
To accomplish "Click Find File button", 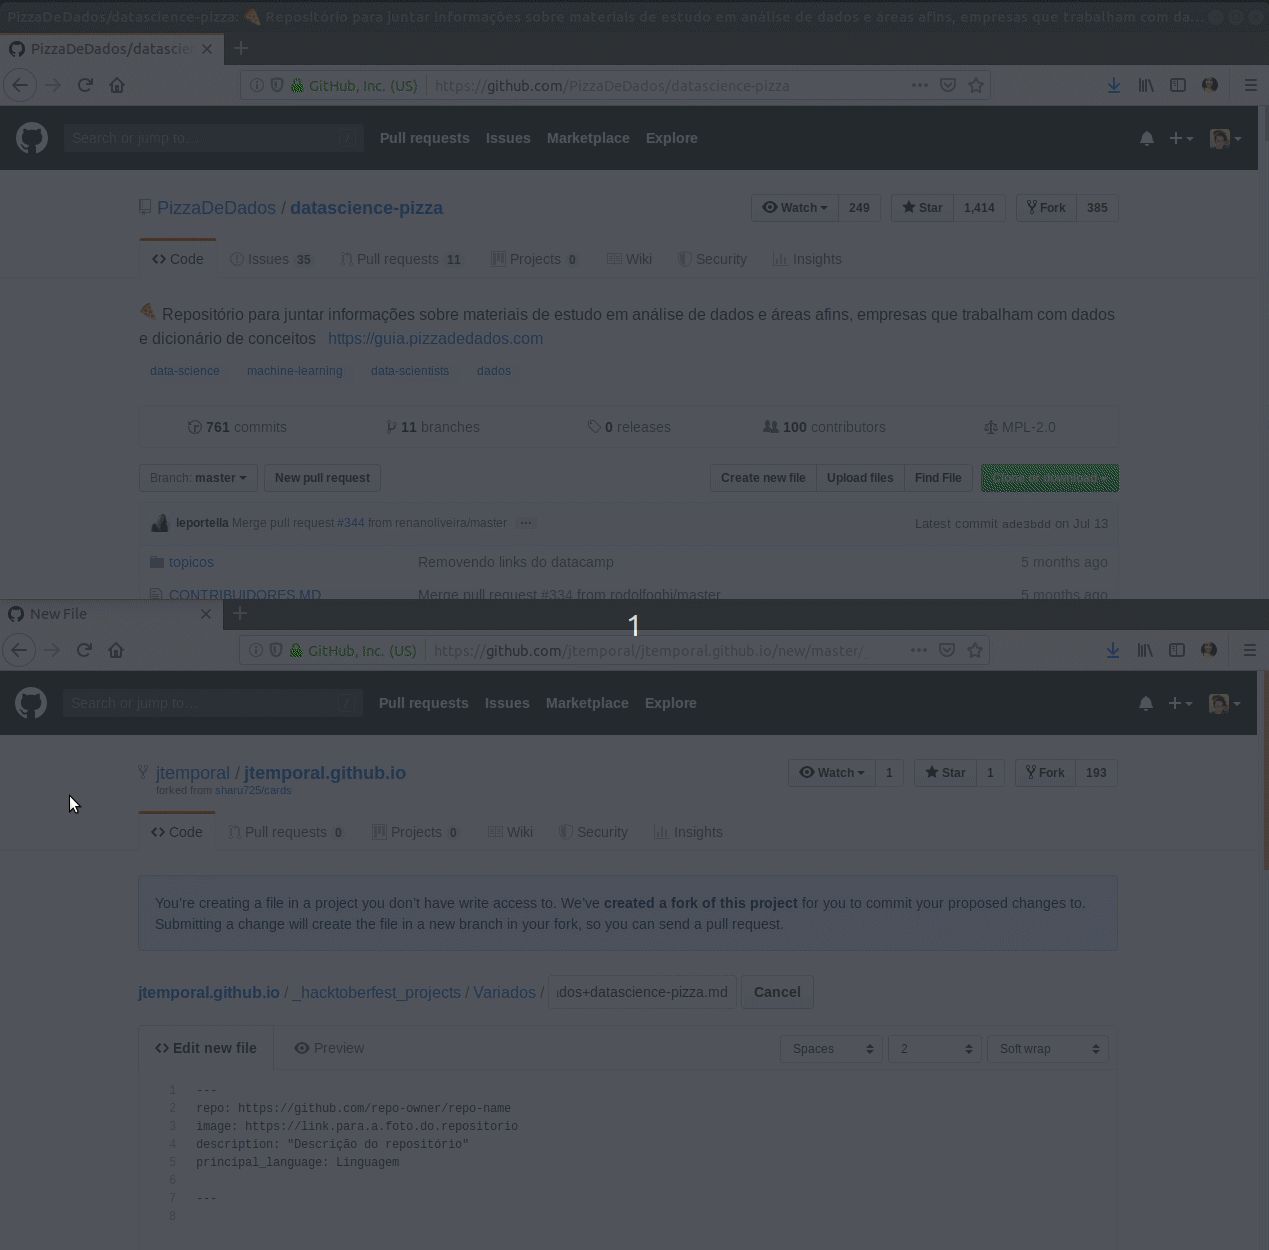I will tap(938, 478).
